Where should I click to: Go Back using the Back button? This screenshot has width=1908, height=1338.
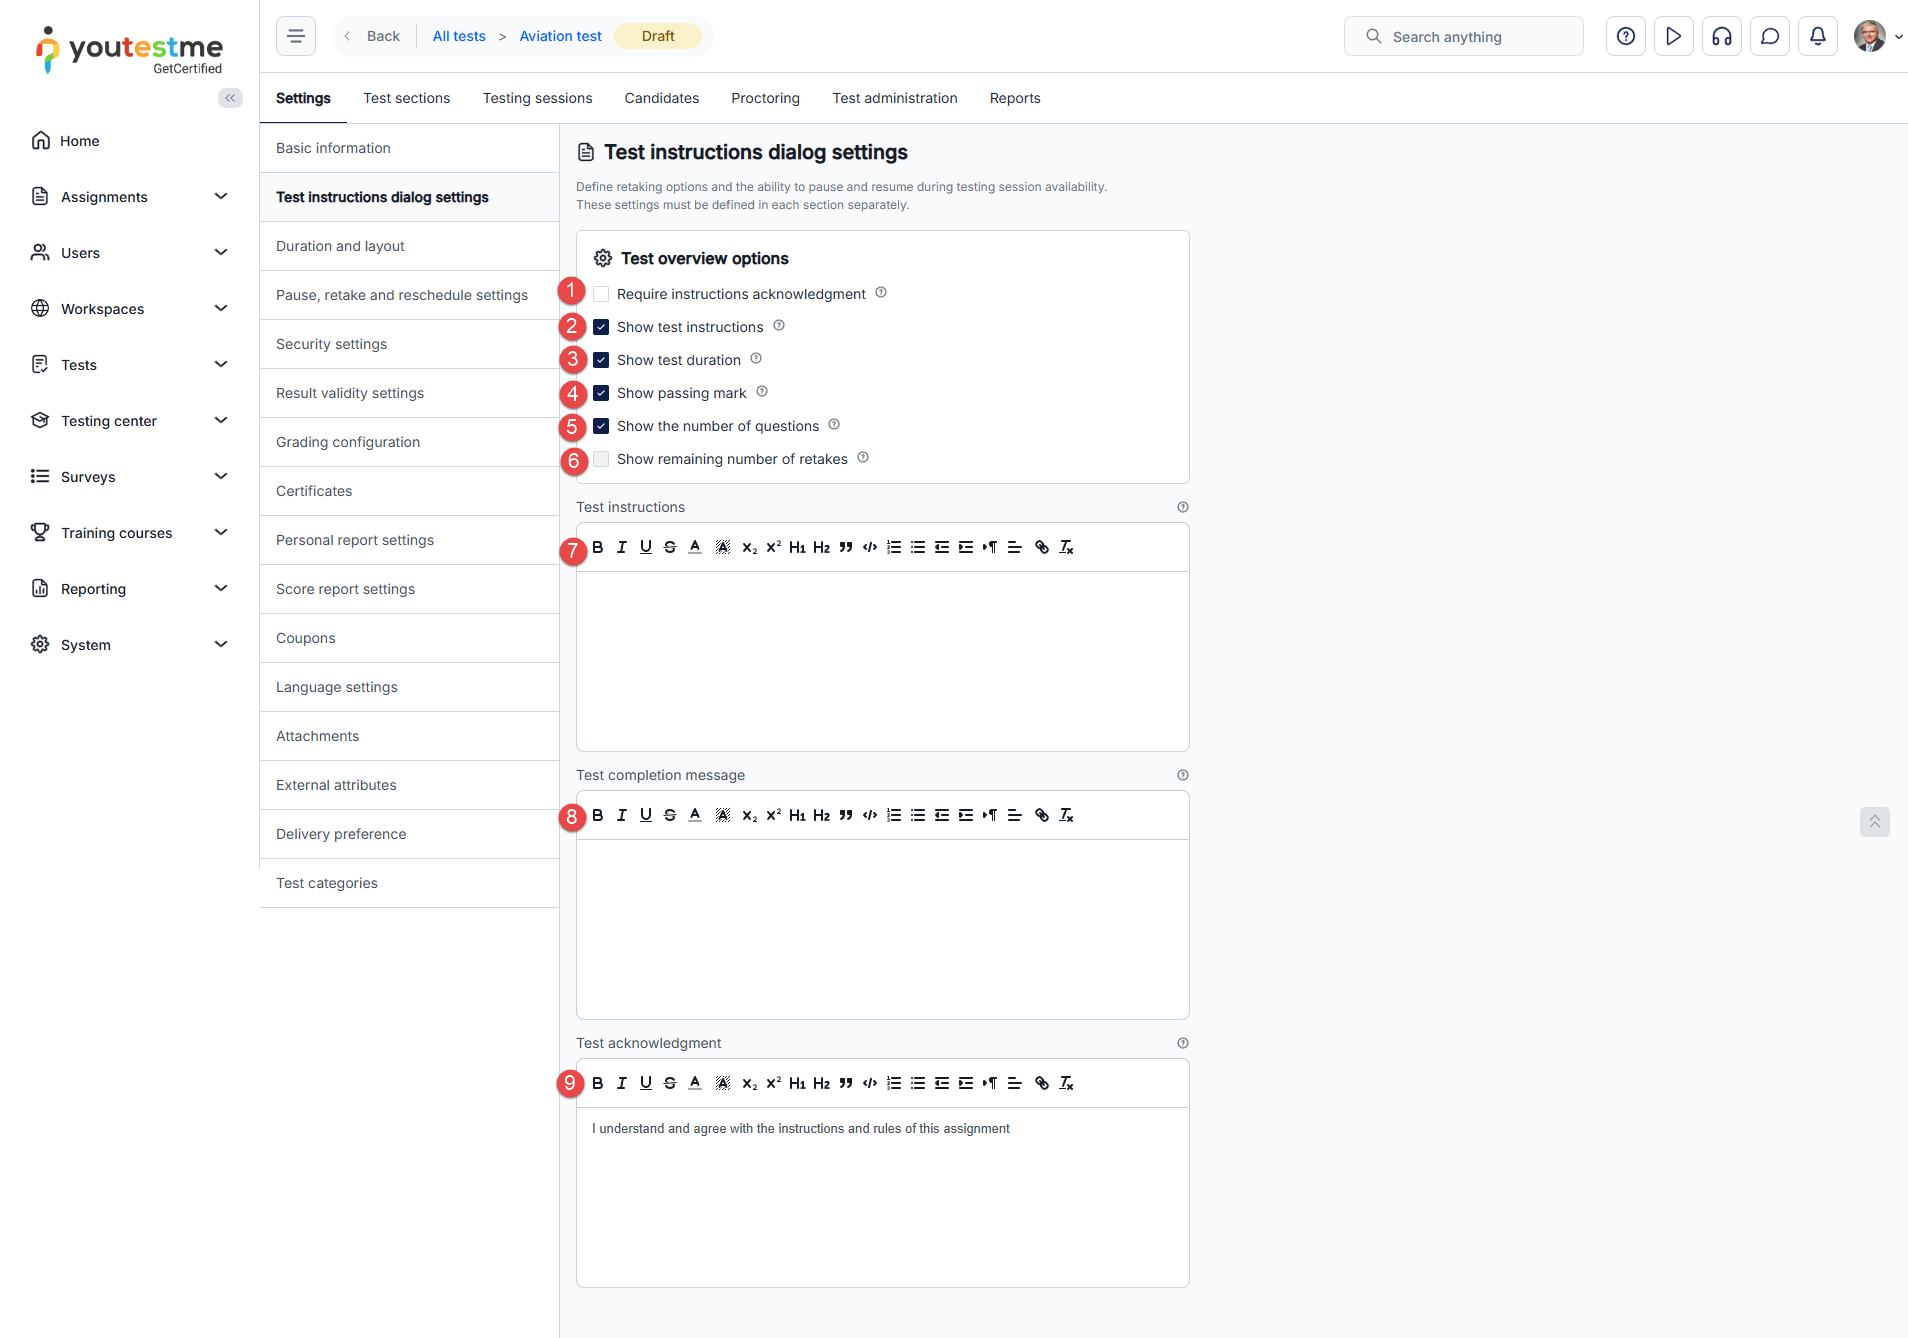(372, 36)
